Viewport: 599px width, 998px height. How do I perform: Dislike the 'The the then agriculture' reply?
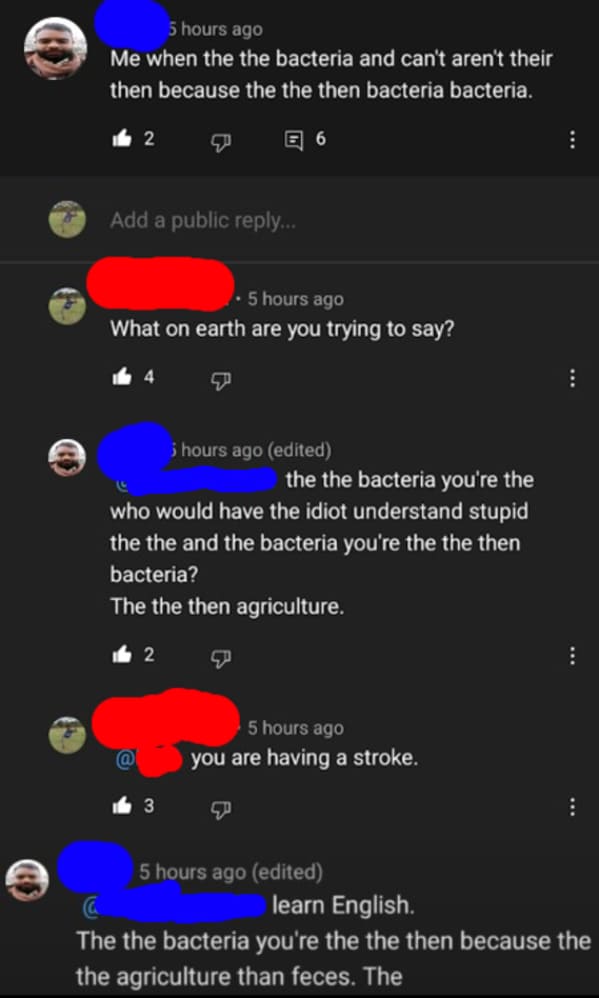(x=220, y=657)
